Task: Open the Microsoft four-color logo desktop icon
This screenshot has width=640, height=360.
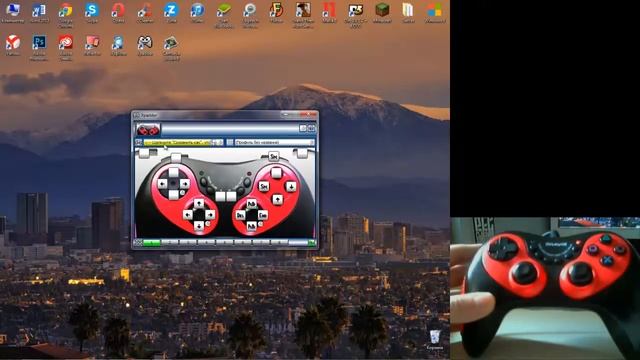Action: click(x=435, y=12)
